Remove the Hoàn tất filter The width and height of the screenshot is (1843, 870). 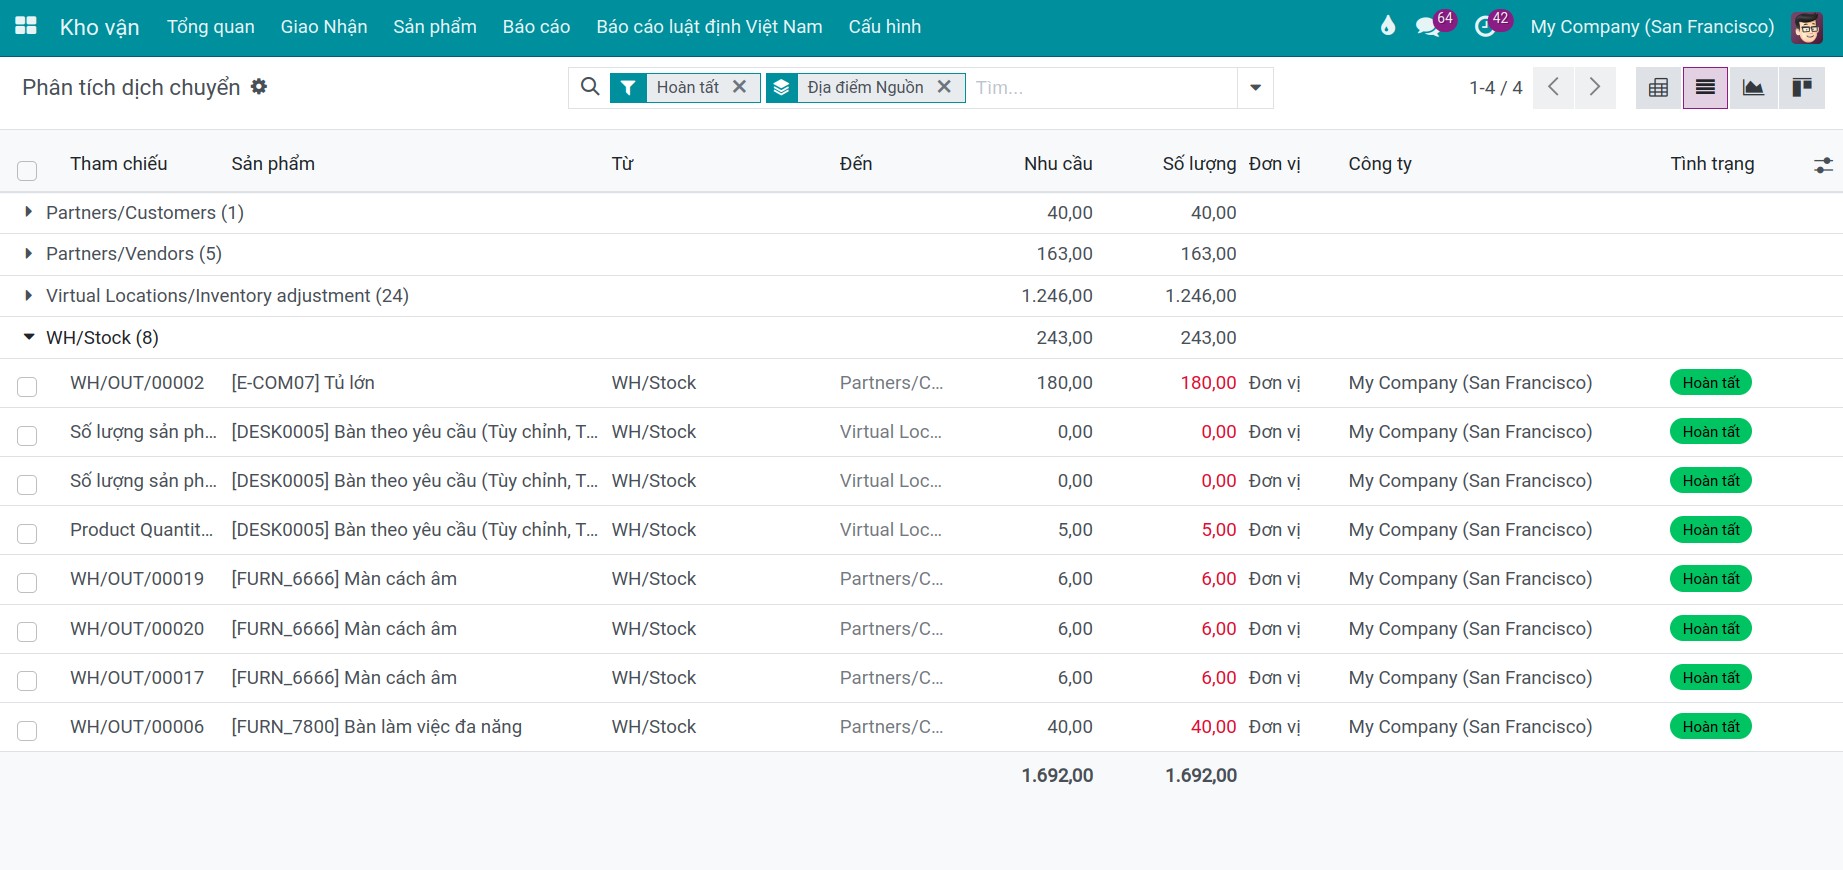pos(740,87)
